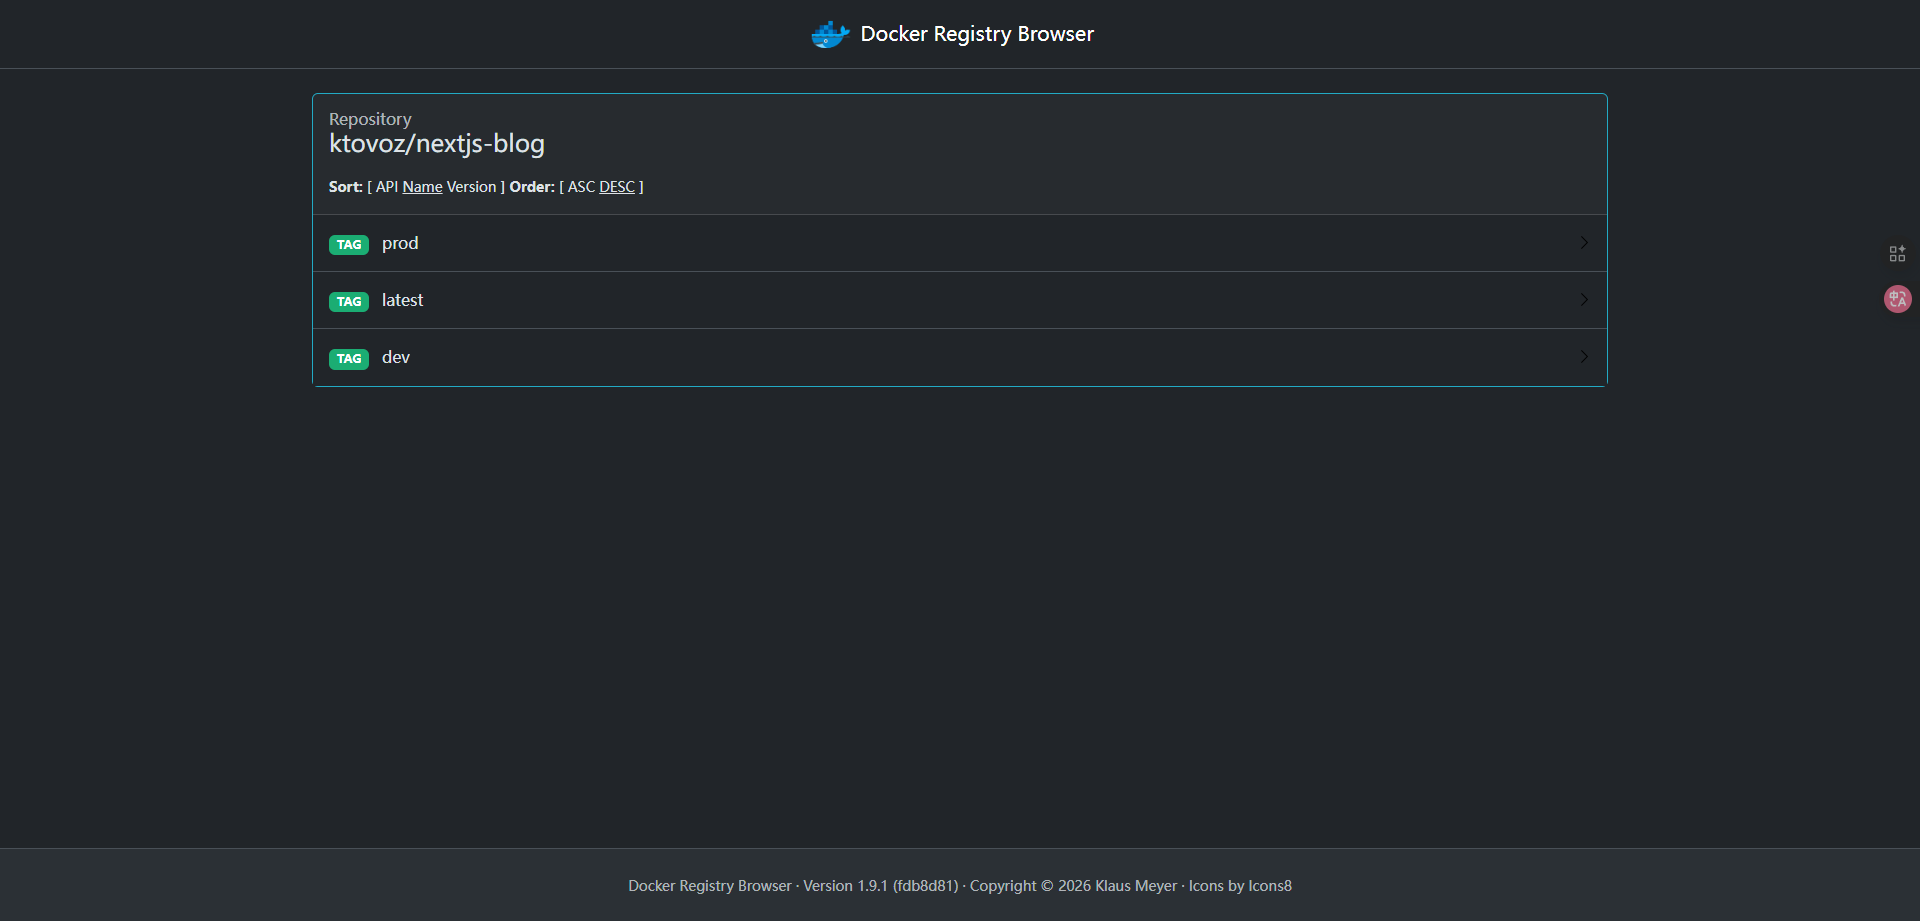The width and height of the screenshot is (1920, 921).
Task: Set order to DESC
Action: 617,187
